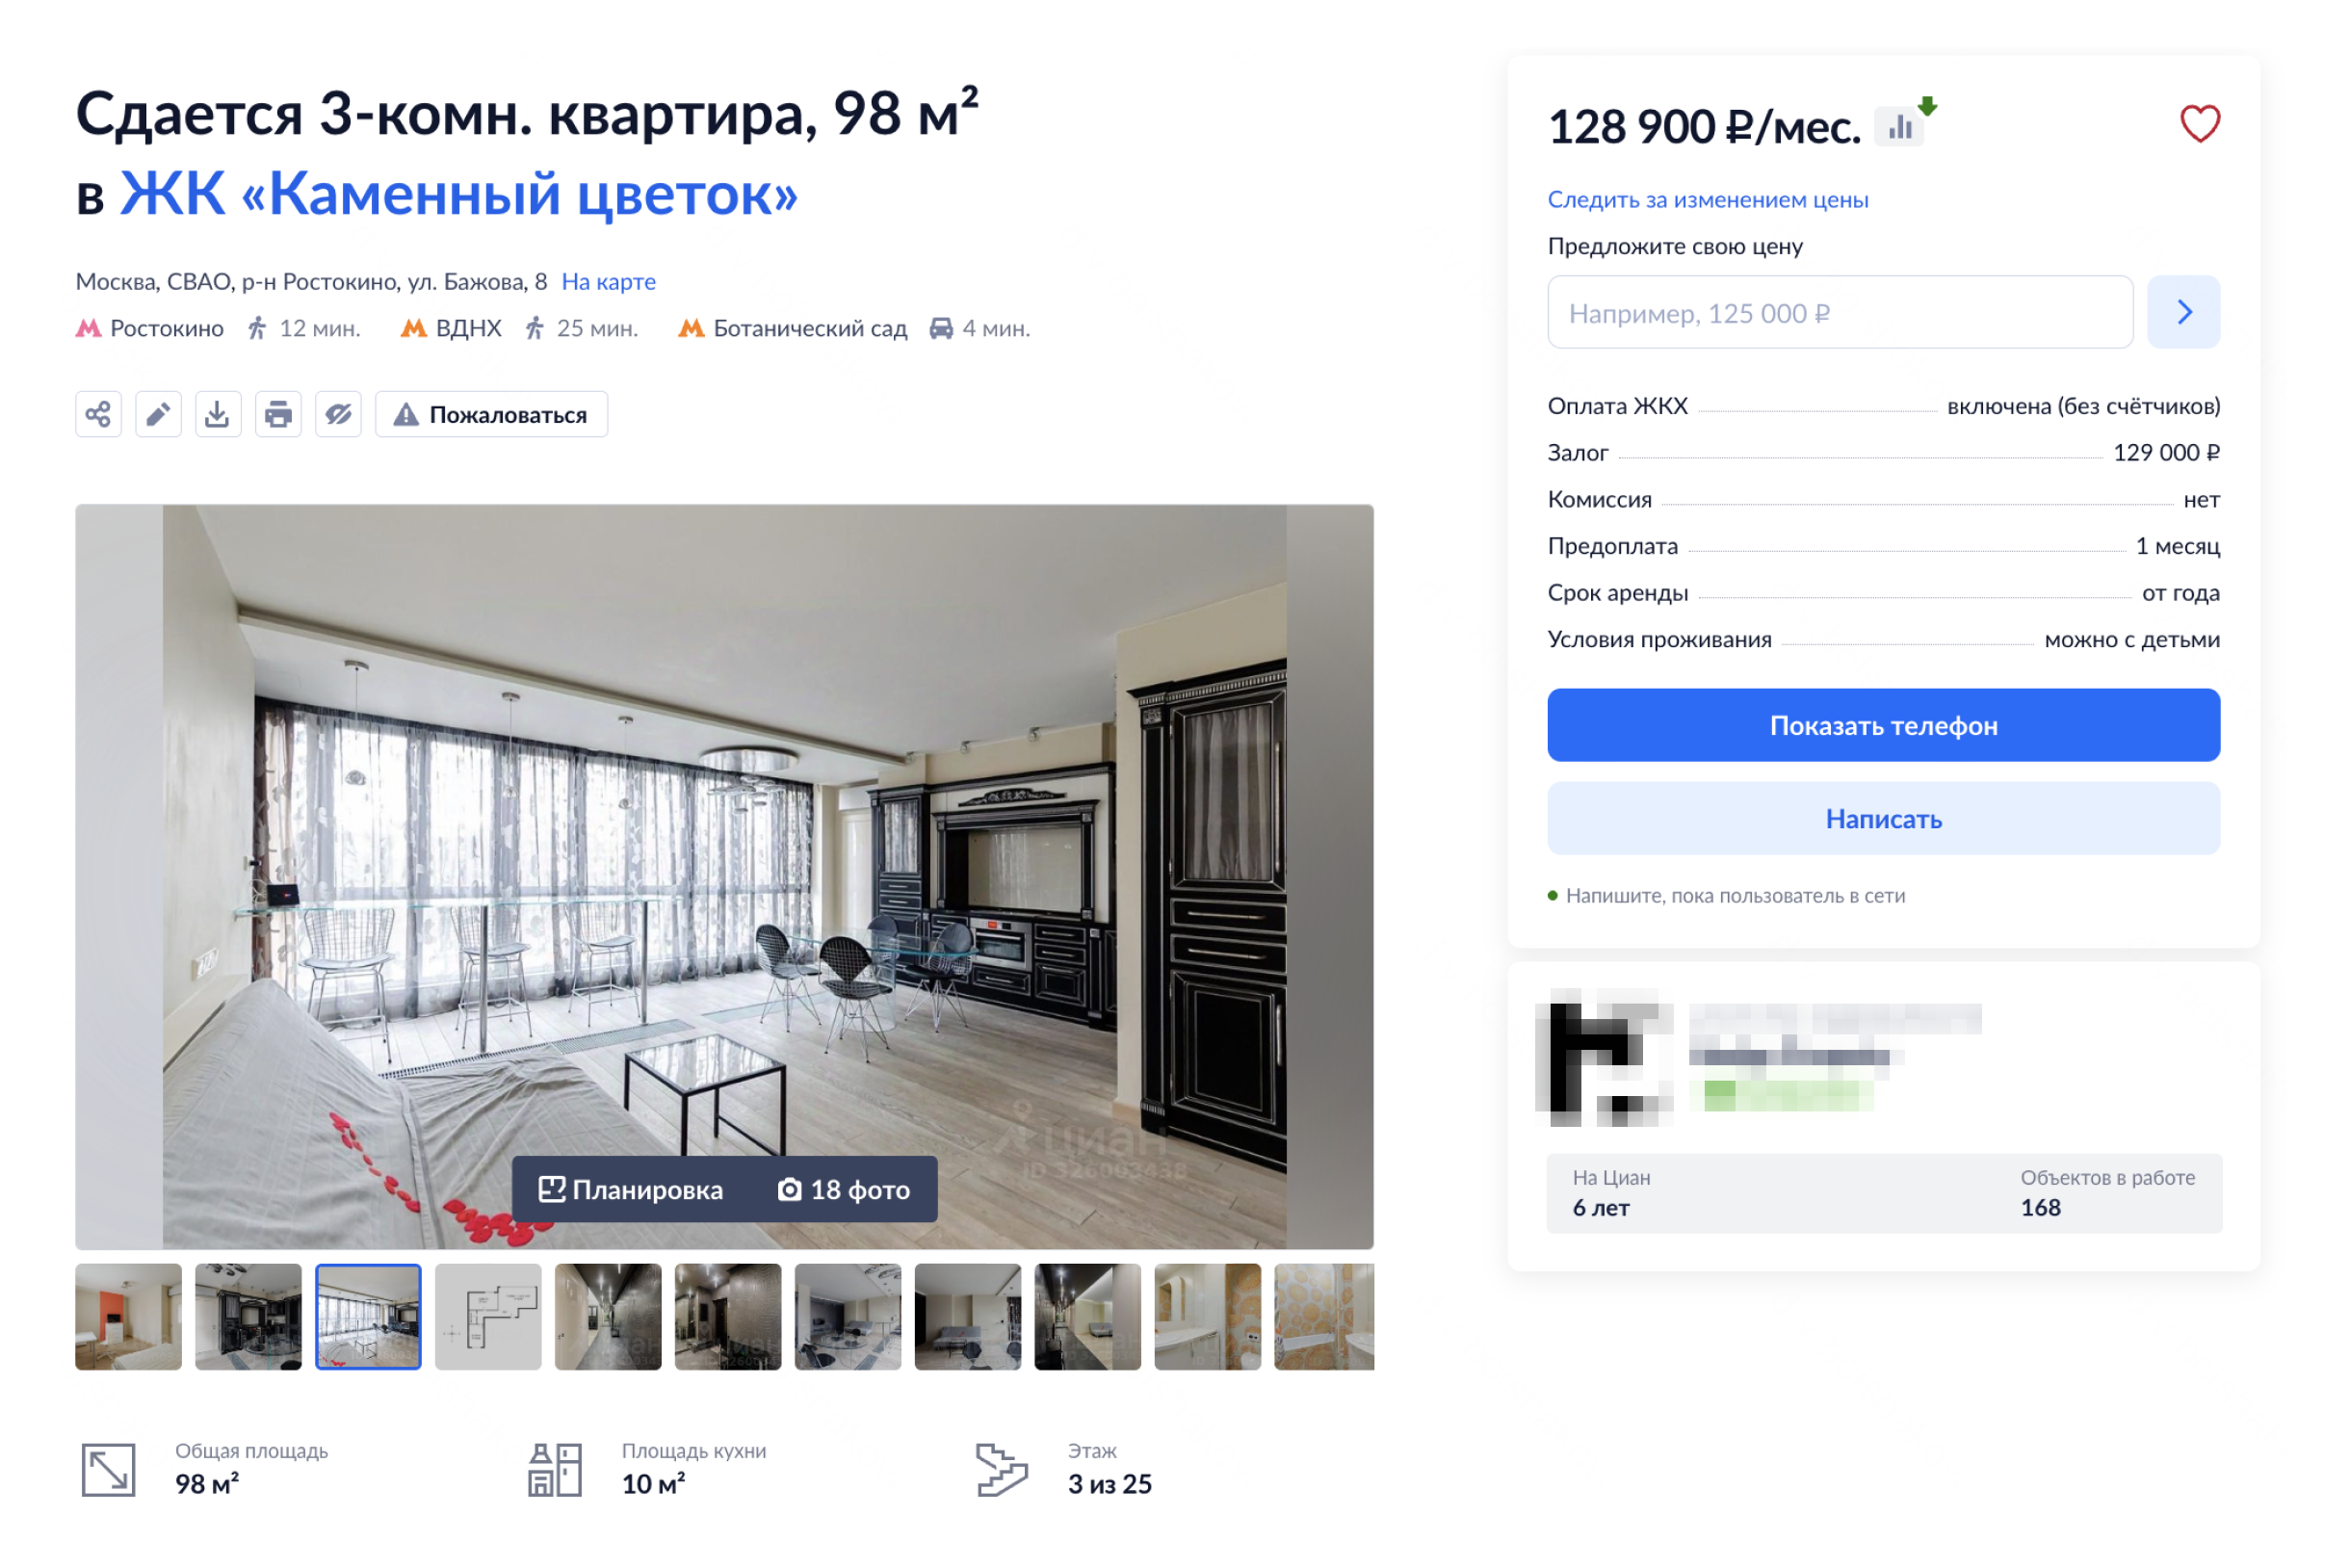Hide this listing with crossed-eye icon

(x=338, y=414)
